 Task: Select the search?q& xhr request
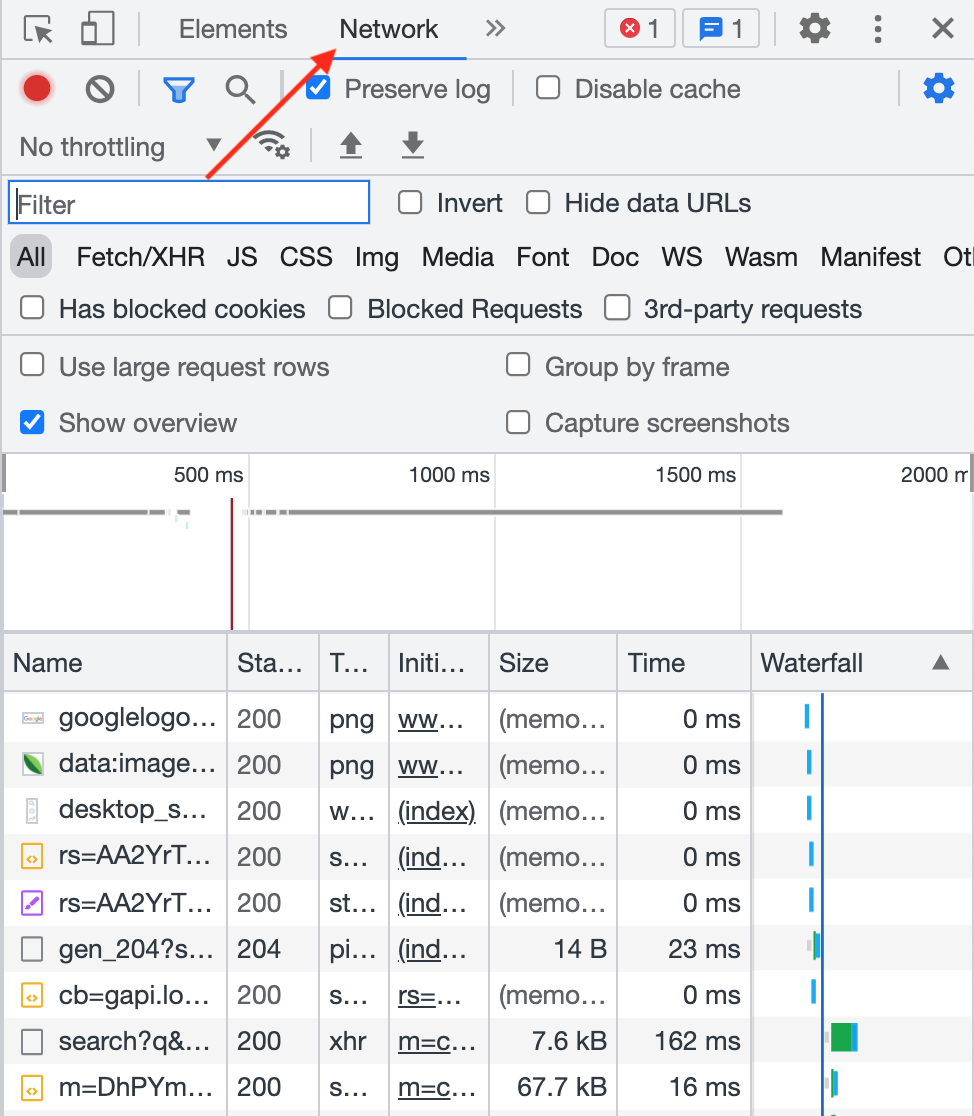[x=488, y=1041]
